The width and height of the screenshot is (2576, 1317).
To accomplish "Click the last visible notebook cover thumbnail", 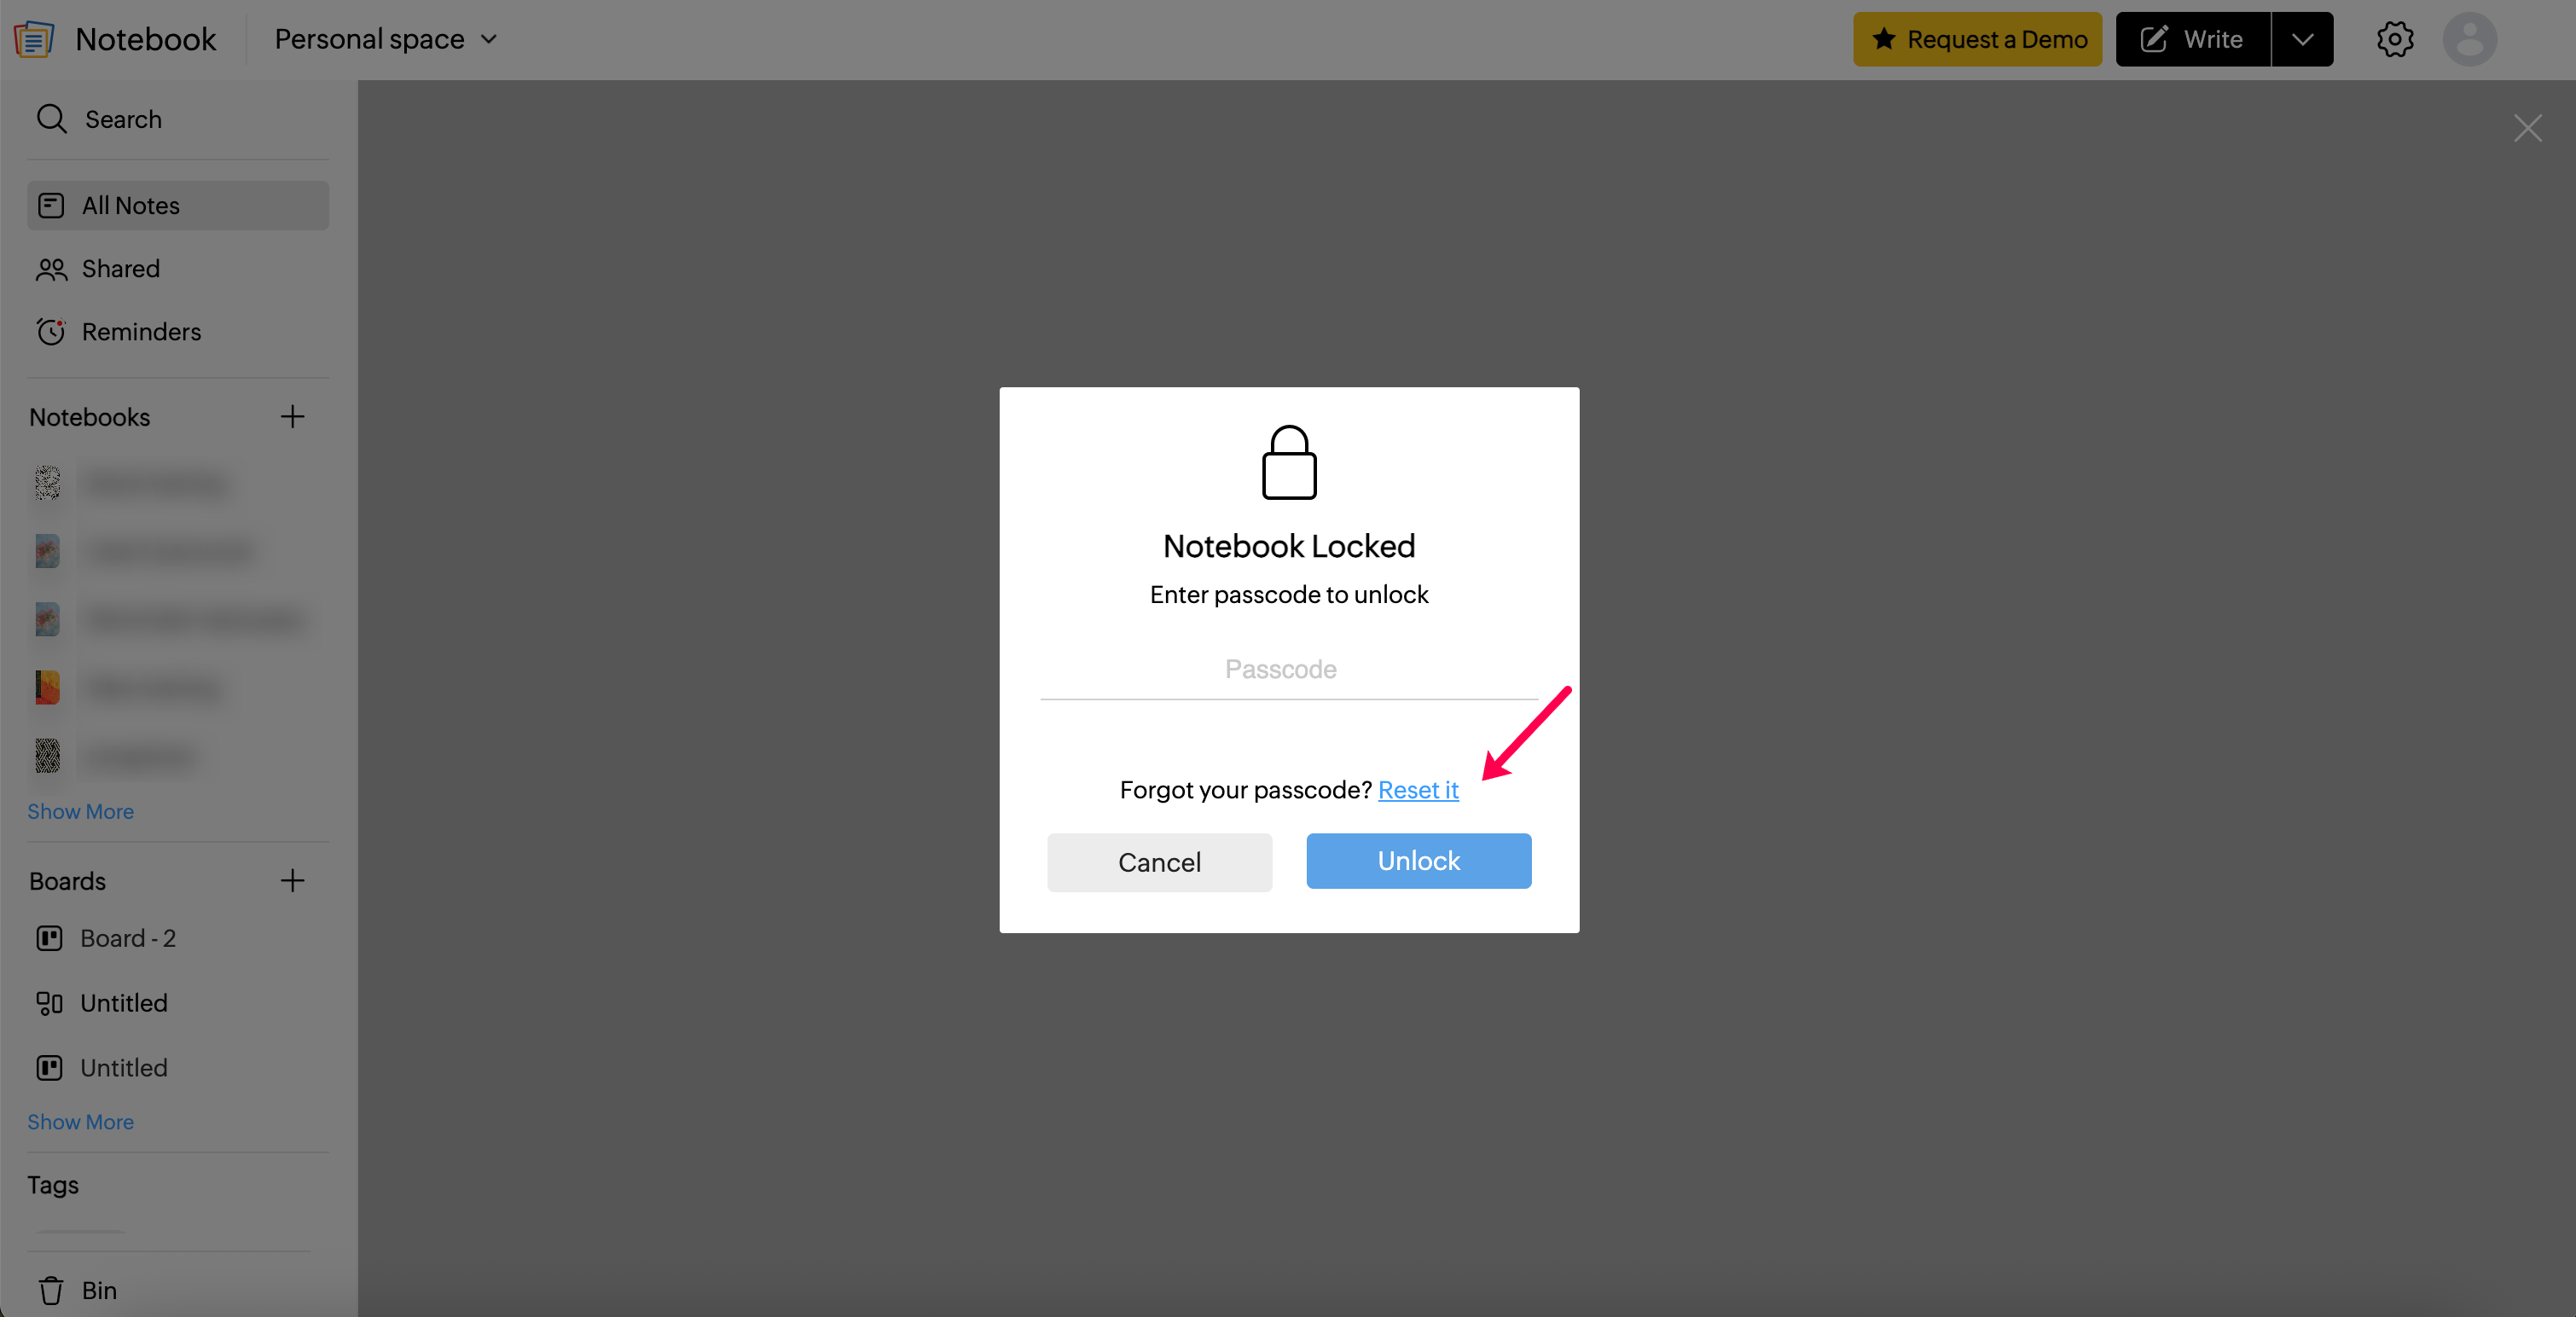I will click(47, 756).
